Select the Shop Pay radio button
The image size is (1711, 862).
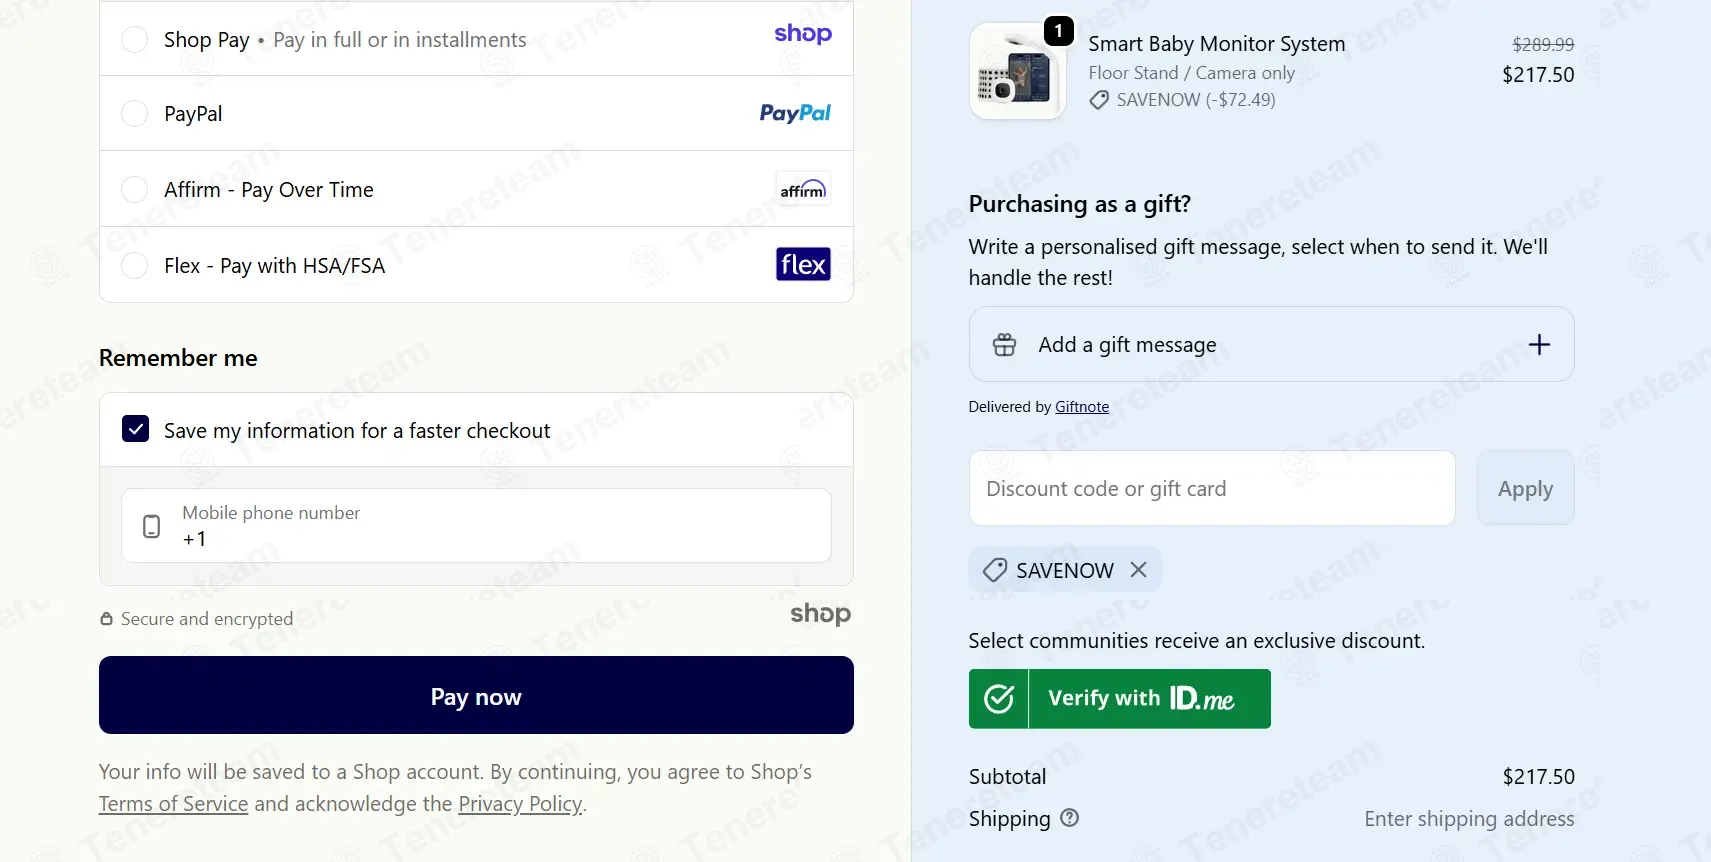click(134, 39)
